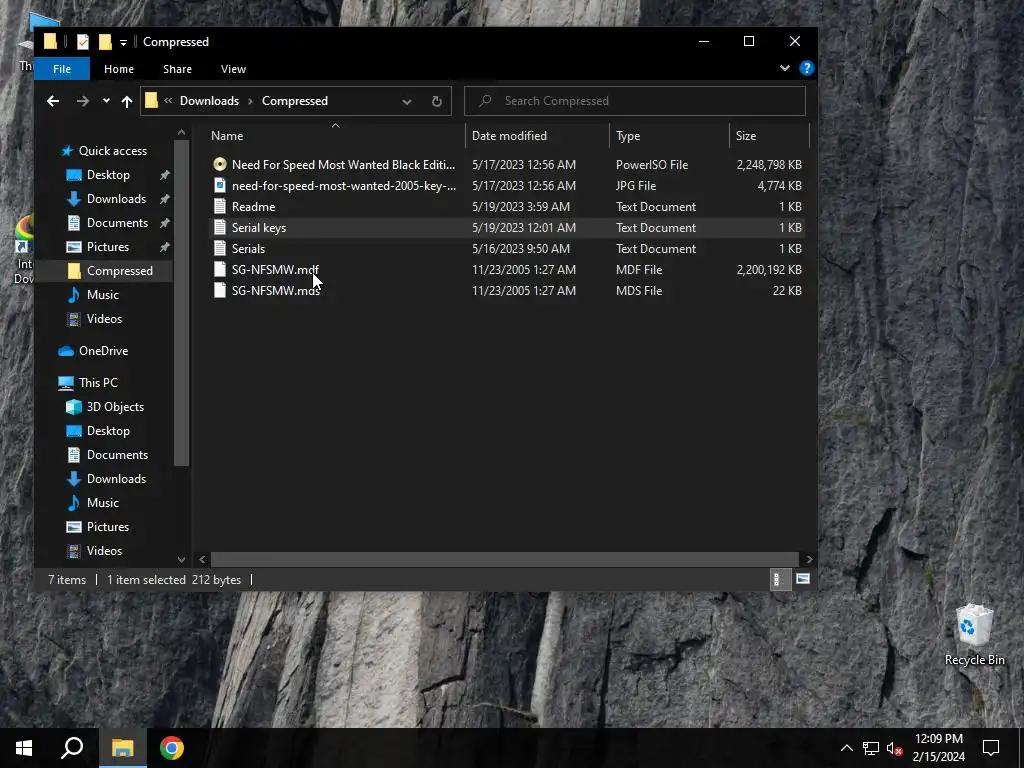Launch Google Chrome from taskbar
This screenshot has height=768, width=1024.
point(172,748)
